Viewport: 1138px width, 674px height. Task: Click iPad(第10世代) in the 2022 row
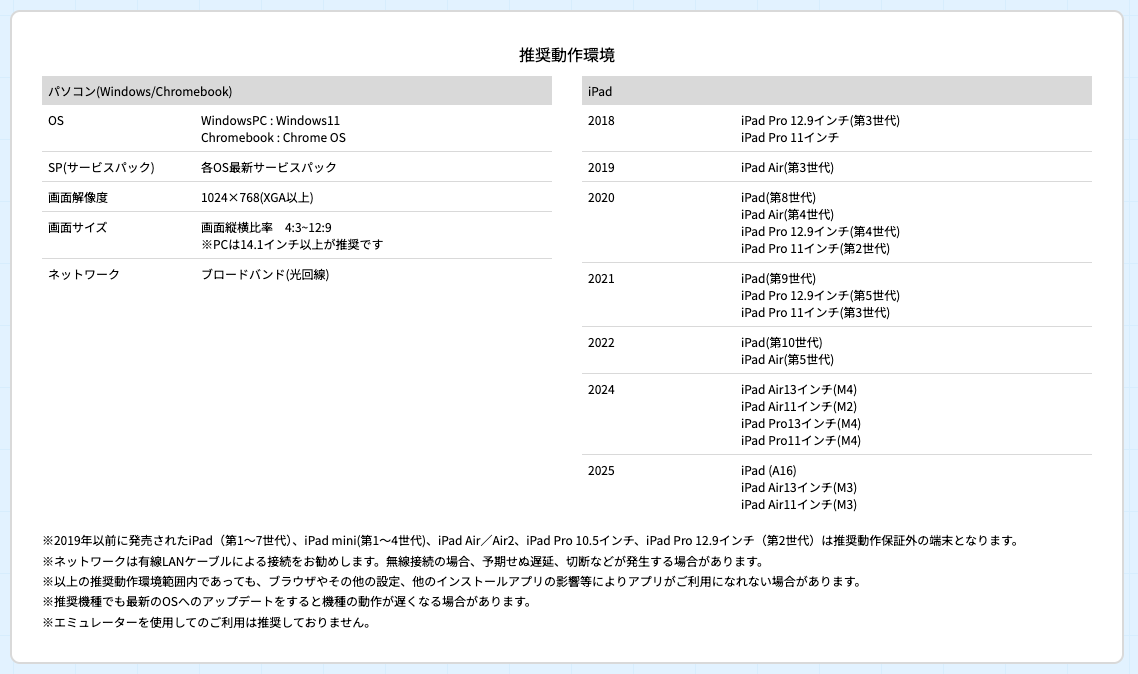click(781, 342)
